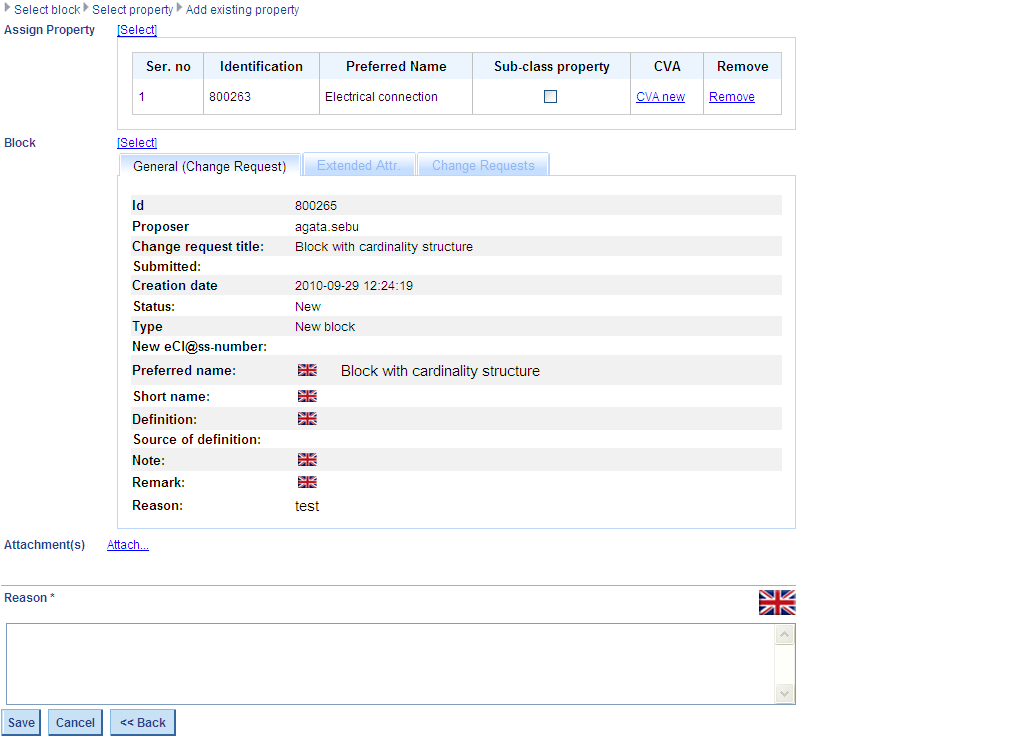Click the large UK flag above Reason box
The width and height of the screenshot is (1033, 741).
(x=776, y=602)
